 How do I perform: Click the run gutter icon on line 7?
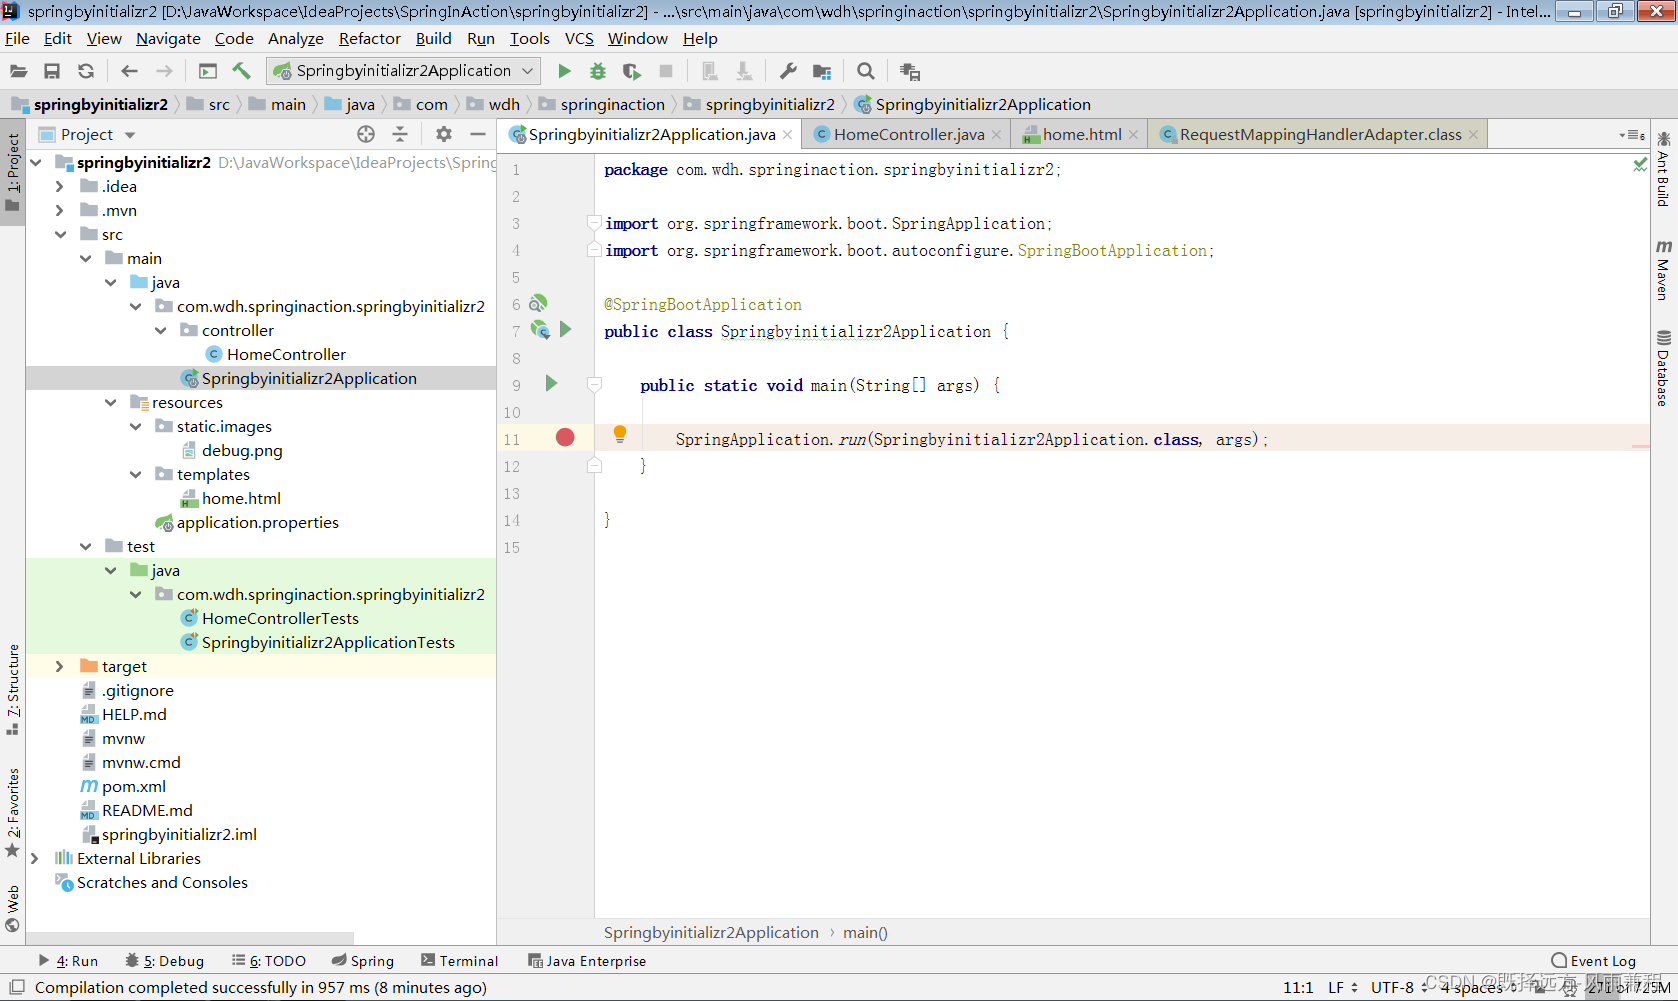tap(566, 329)
